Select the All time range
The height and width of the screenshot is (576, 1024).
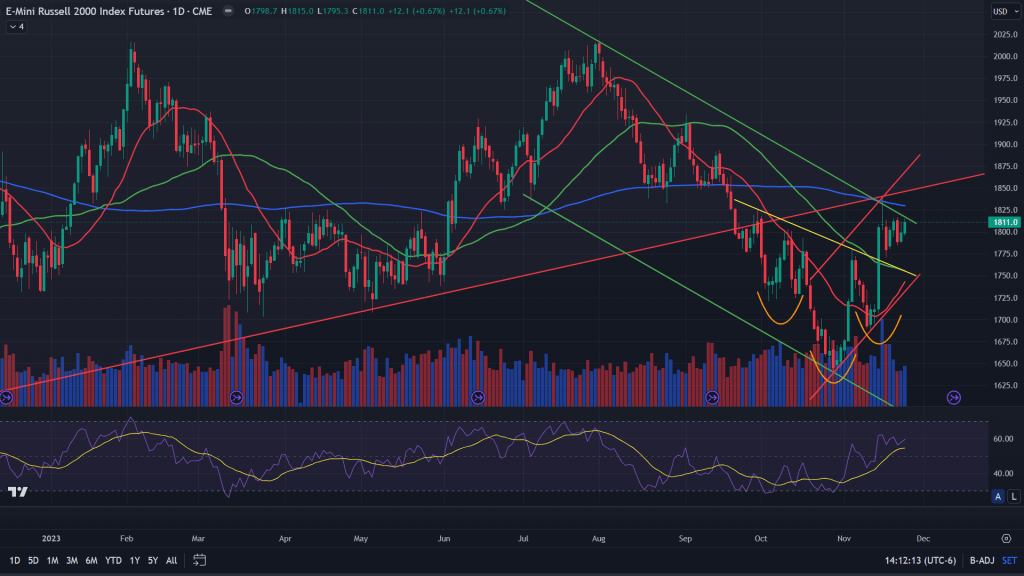coord(171,560)
